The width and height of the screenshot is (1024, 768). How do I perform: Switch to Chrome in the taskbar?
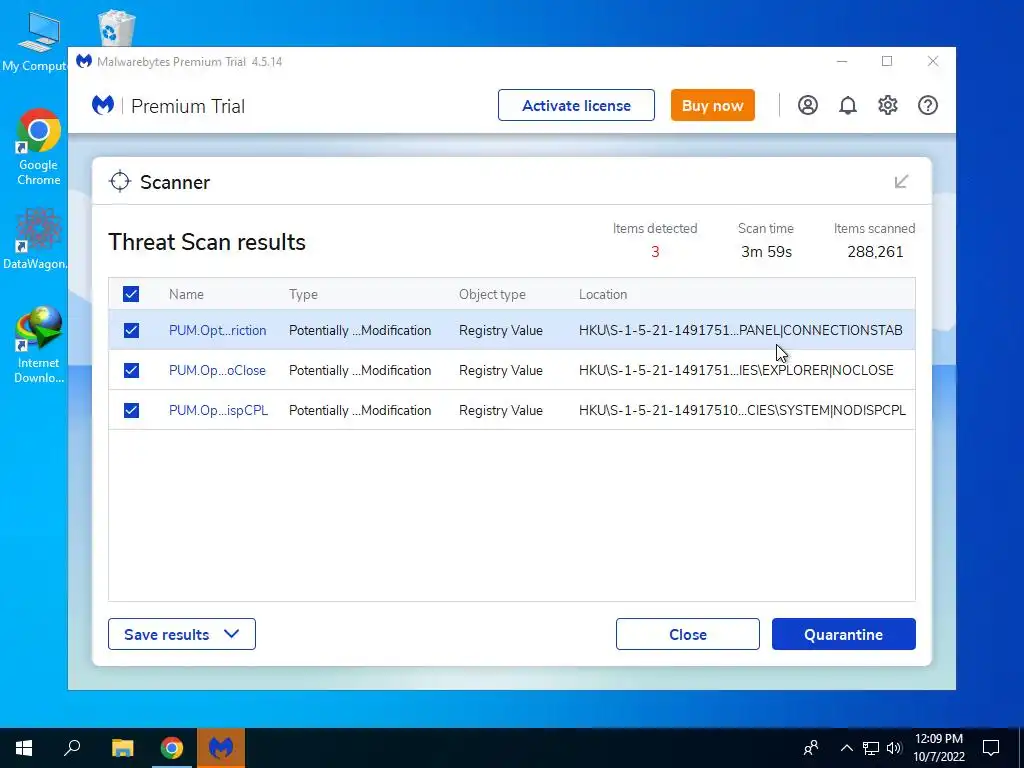pyautogui.click(x=172, y=748)
